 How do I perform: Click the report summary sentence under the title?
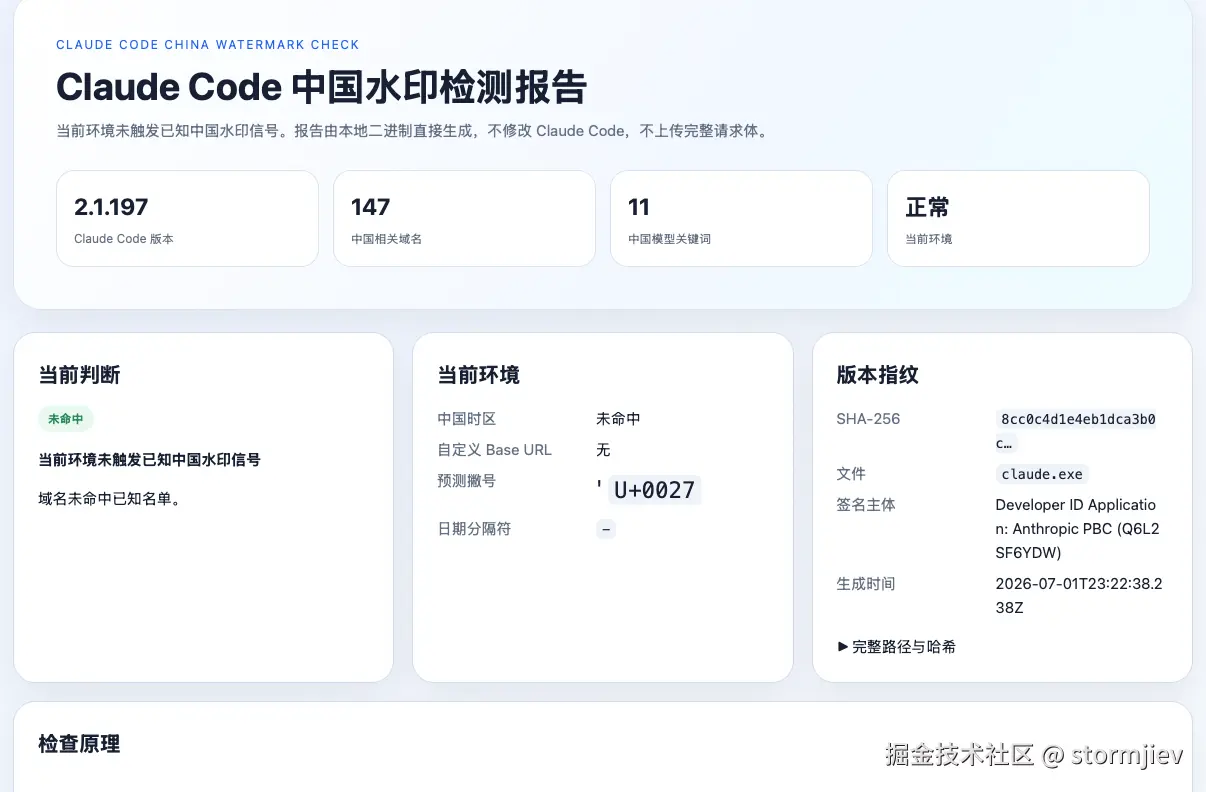point(415,131)
